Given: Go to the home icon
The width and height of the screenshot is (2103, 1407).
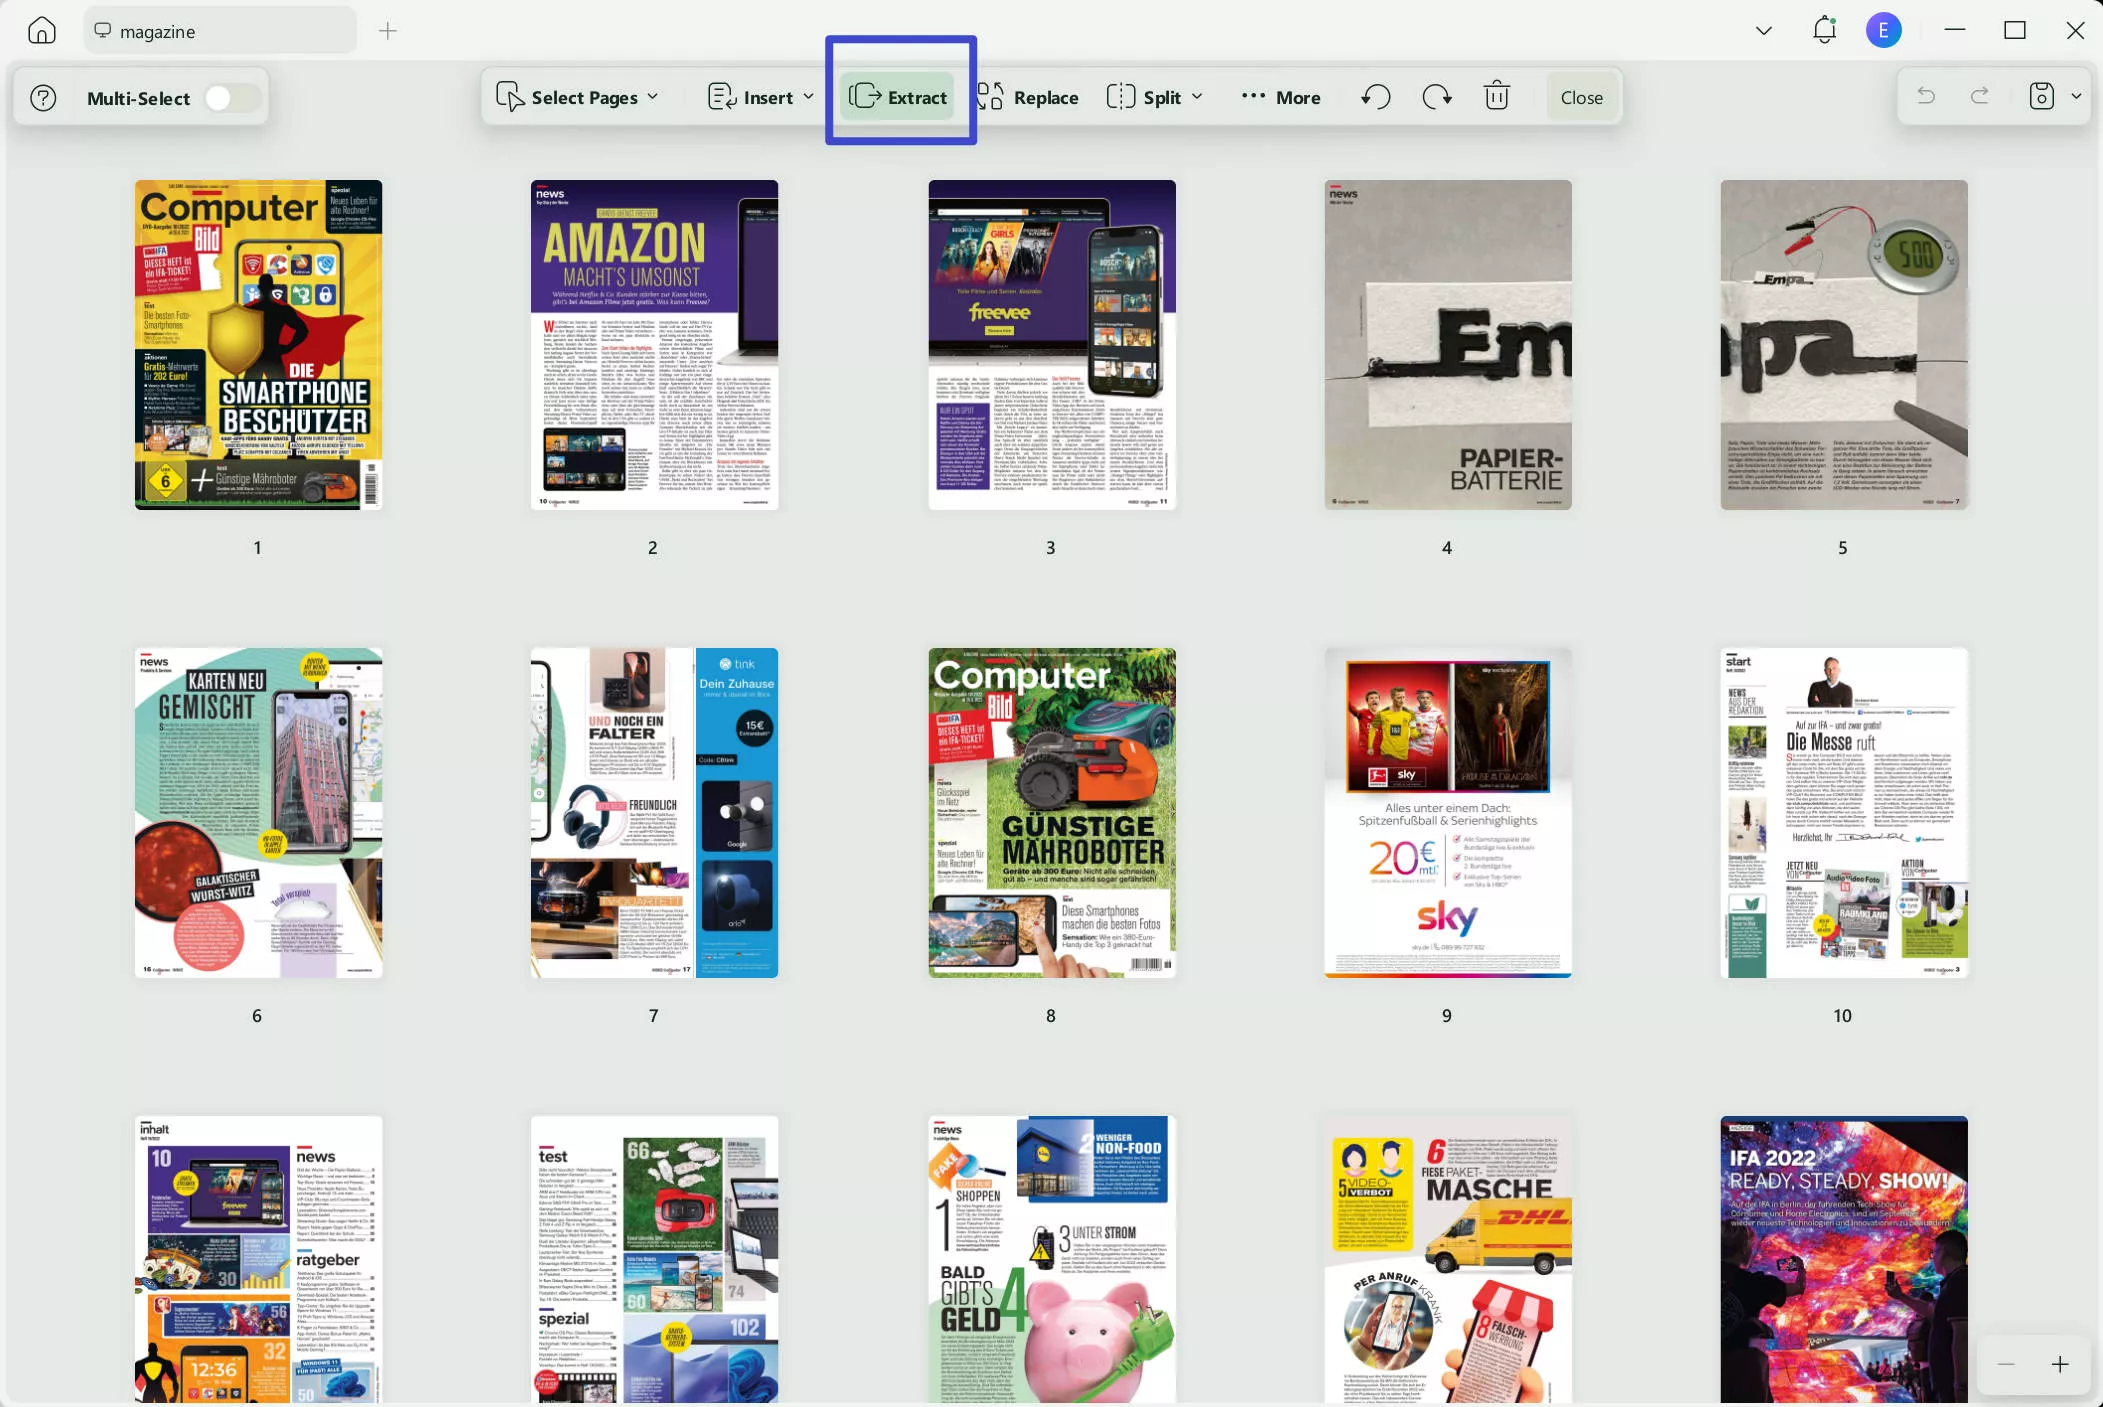Looking at the screenshot, I should (42, 31).
